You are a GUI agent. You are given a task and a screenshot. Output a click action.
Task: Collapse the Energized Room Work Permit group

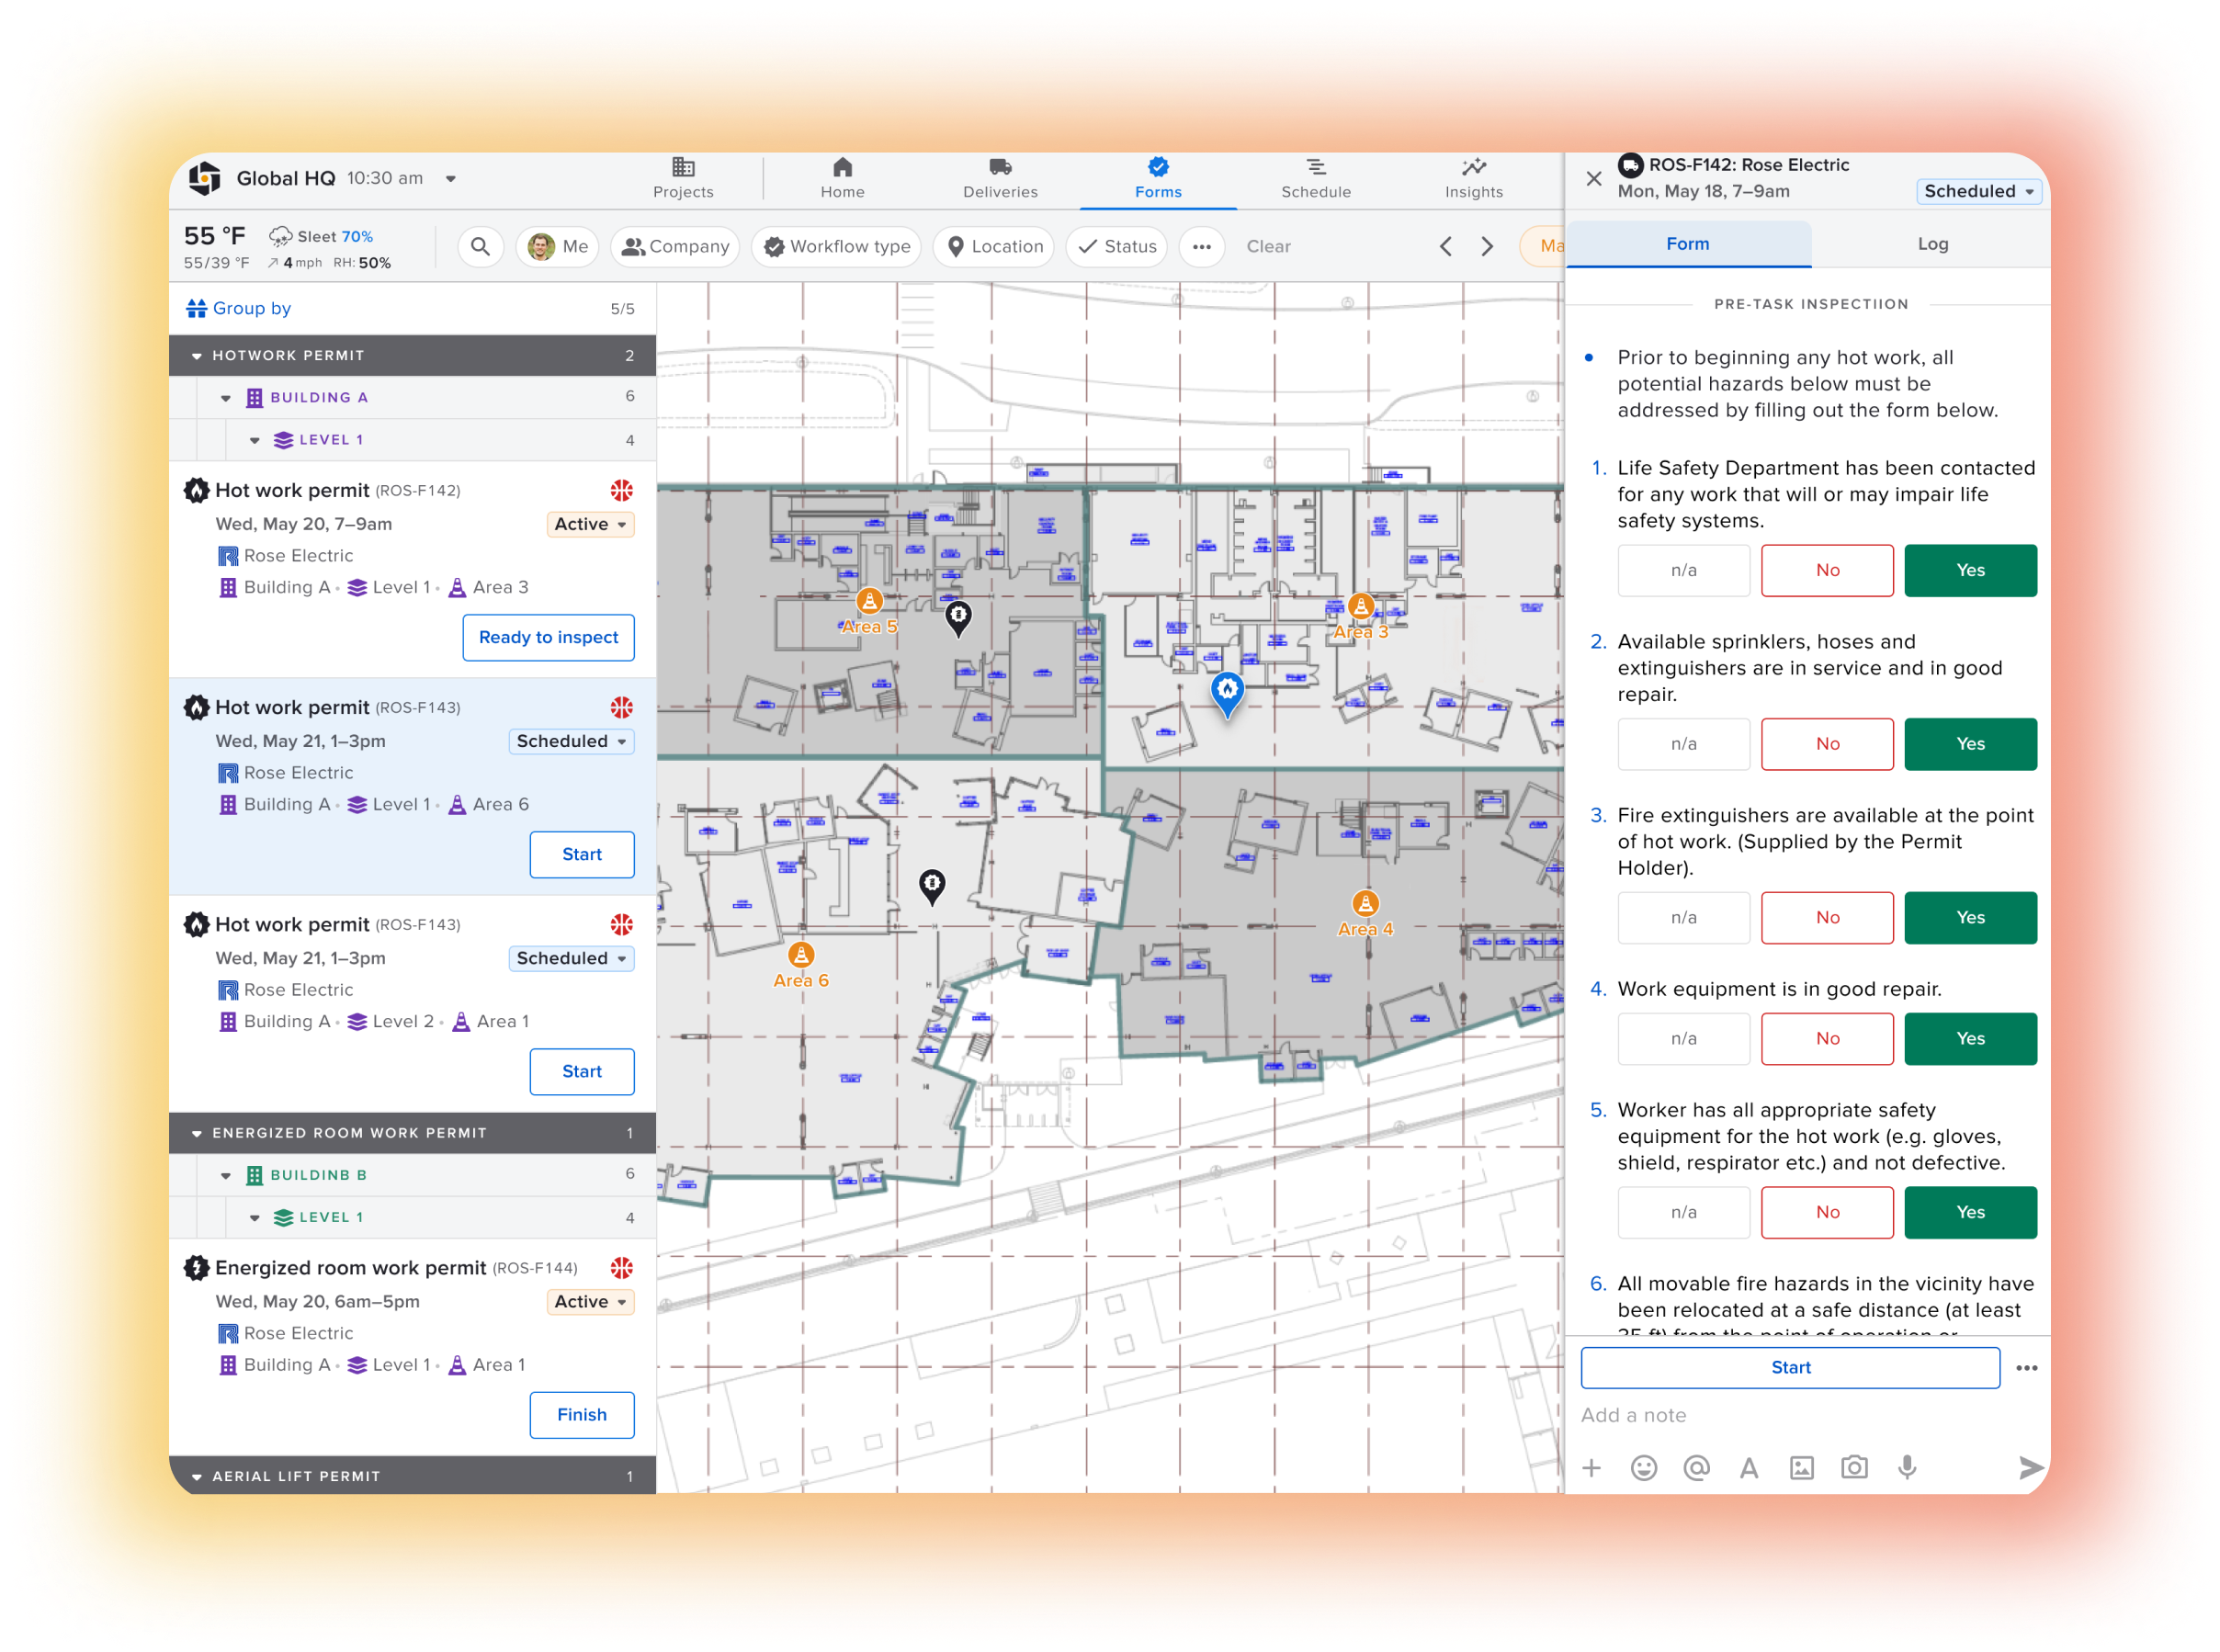pos(196,1133)
